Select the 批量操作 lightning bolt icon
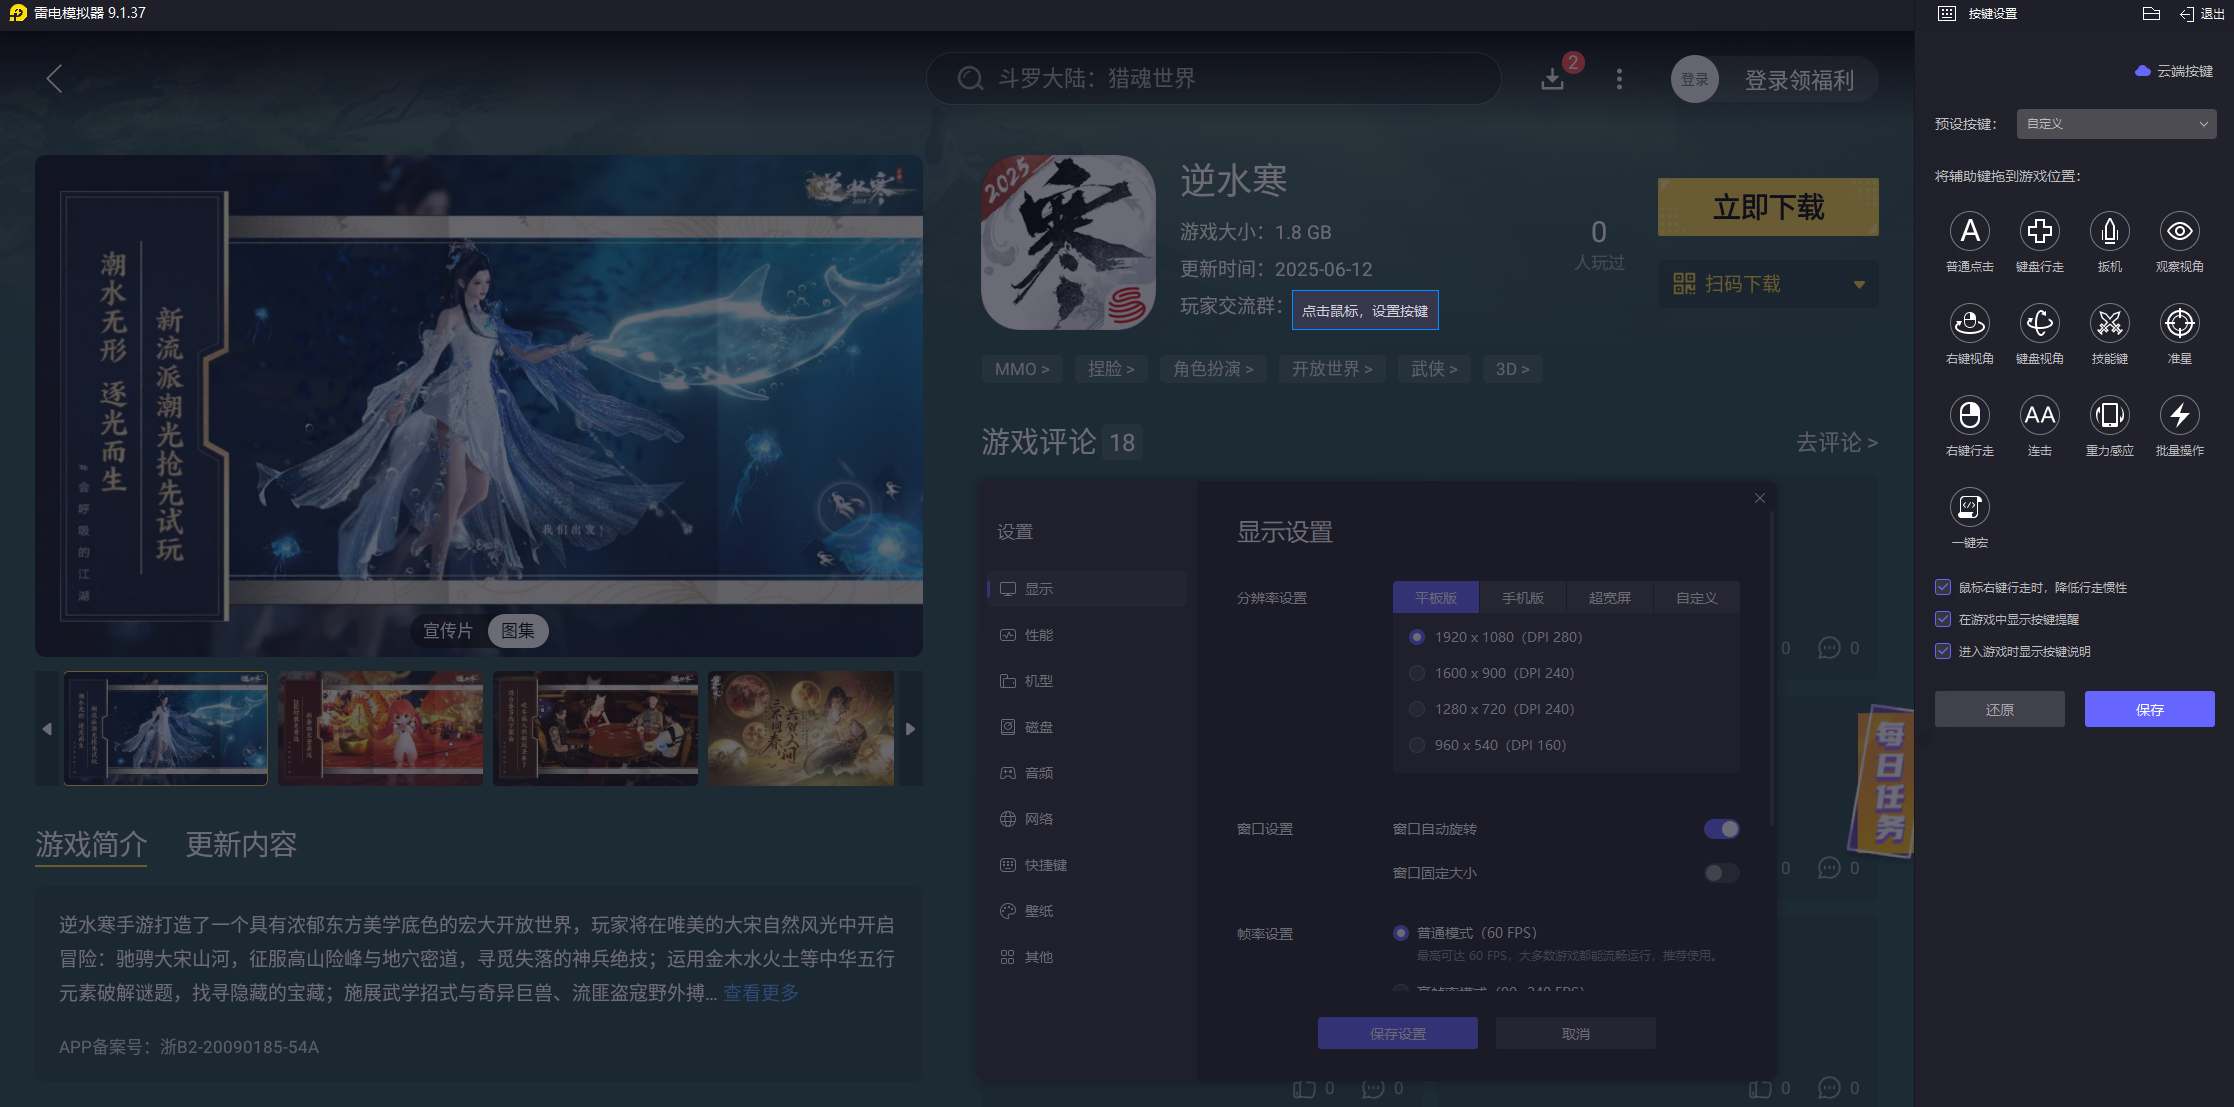This screenshot has height=1107, width=2234. pos(2179,416)
